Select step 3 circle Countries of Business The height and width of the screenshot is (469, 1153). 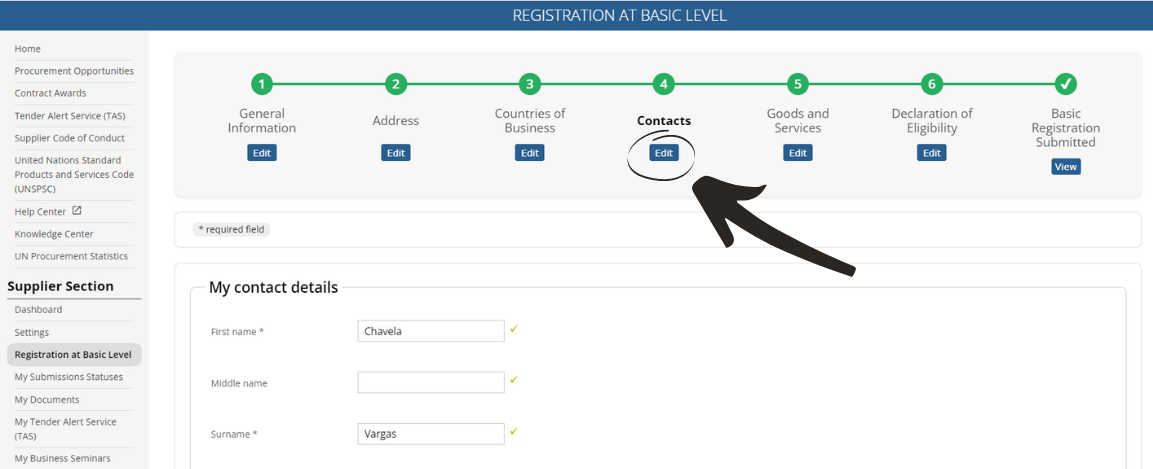coord(529,85)
